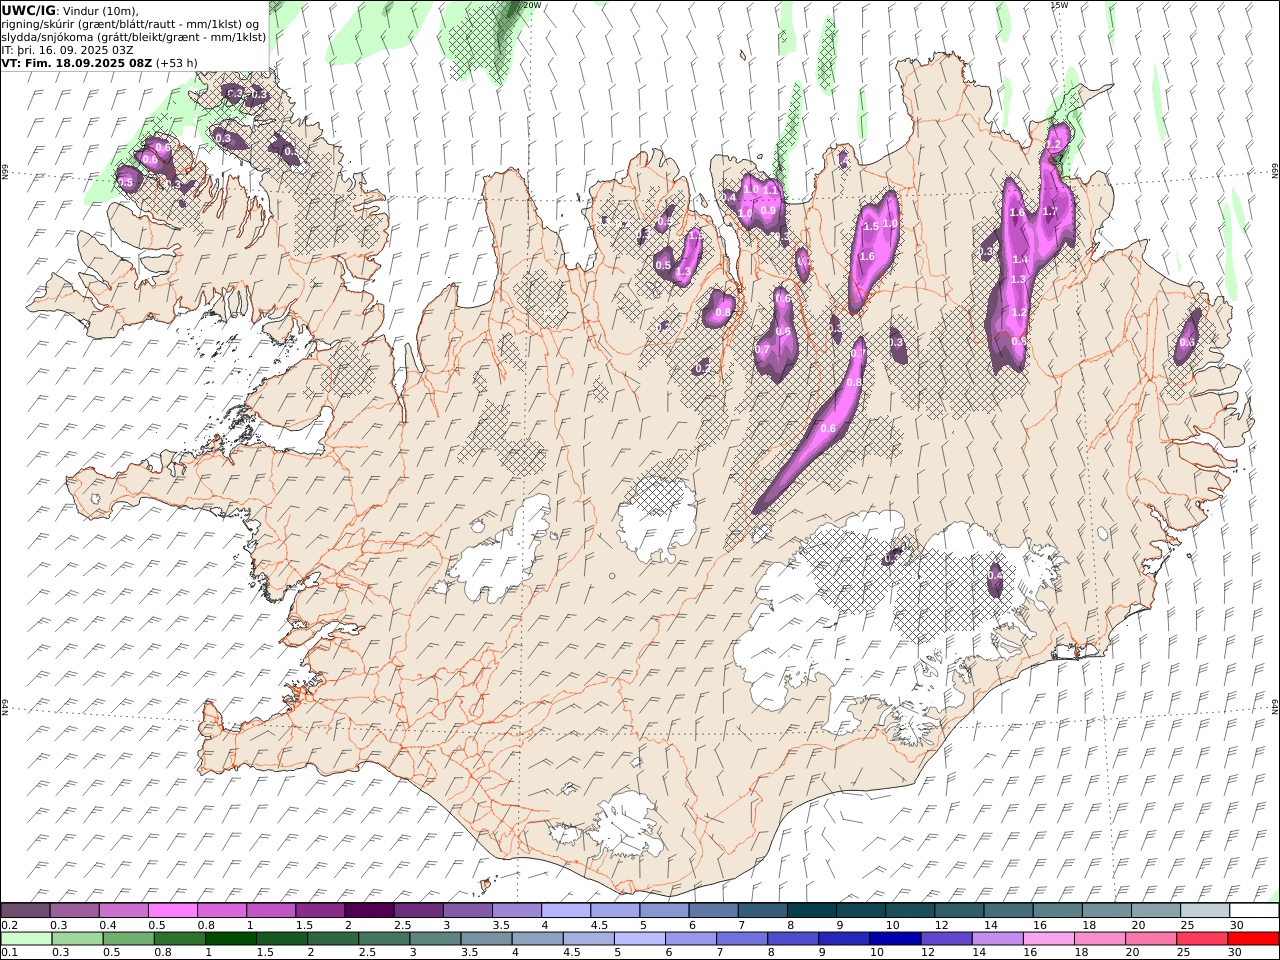1280x960 pixels.
Task: Click the green swatch labeled 2 in rain legend
Action: pyautogui.click(x=333, y=939)
